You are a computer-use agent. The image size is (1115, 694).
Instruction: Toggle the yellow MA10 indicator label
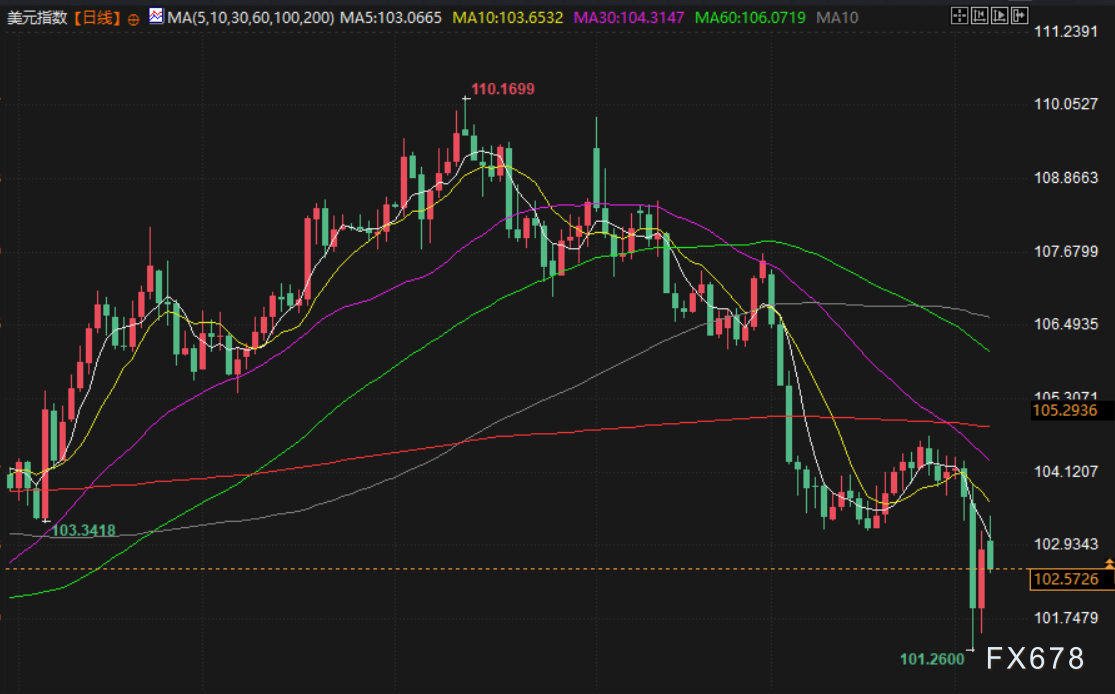click(x=507, y=17)
